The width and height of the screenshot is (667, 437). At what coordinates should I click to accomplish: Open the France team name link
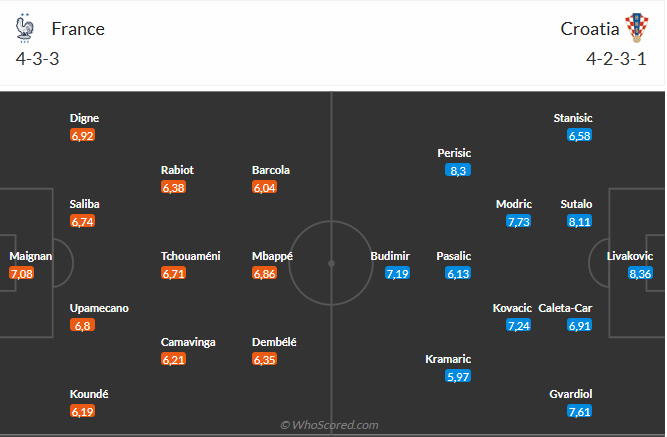click(x=78, y=28)
